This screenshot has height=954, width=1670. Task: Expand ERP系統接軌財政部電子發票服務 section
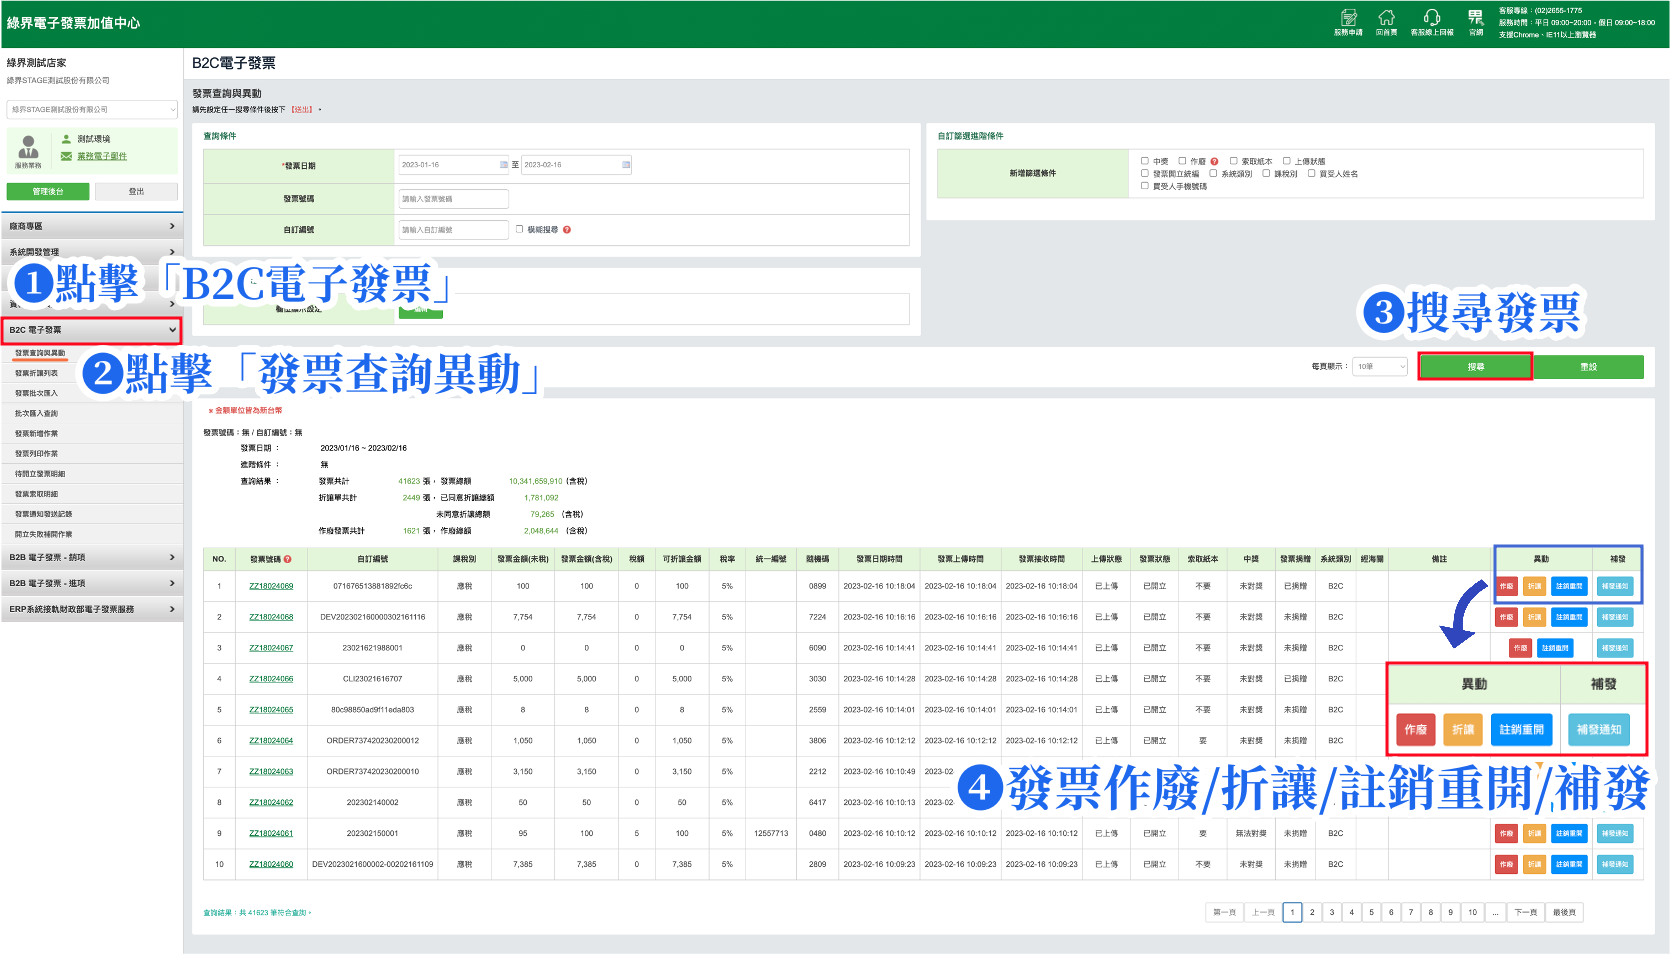92,609
